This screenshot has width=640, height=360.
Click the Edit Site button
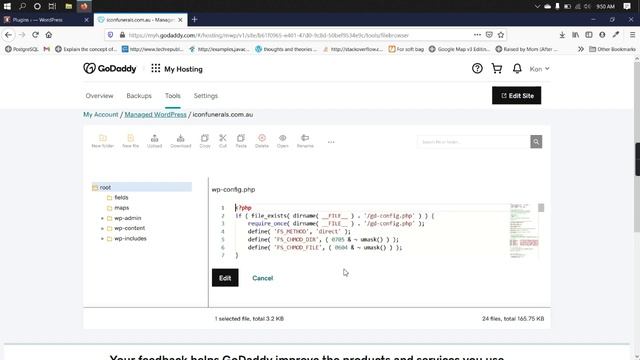[516, 96]
